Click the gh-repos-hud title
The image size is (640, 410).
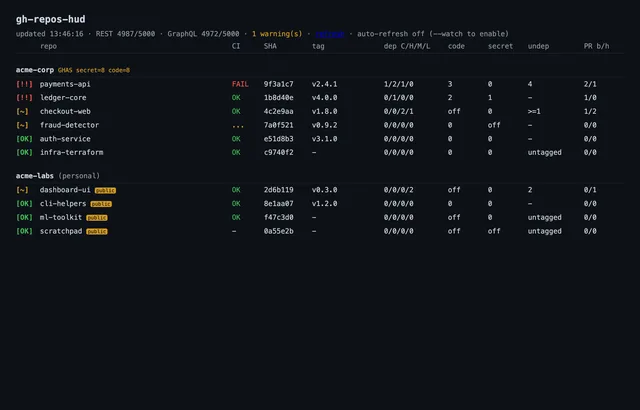pyautogui.click(x=51, y=19)
